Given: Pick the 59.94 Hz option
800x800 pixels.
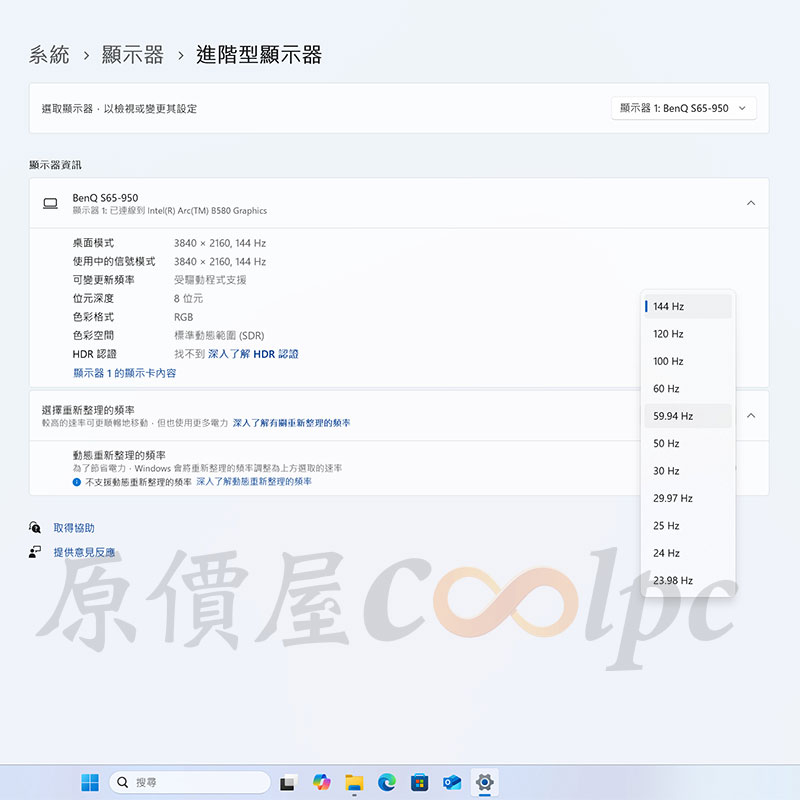Looking at the screenshot, I should click(688, 416).
